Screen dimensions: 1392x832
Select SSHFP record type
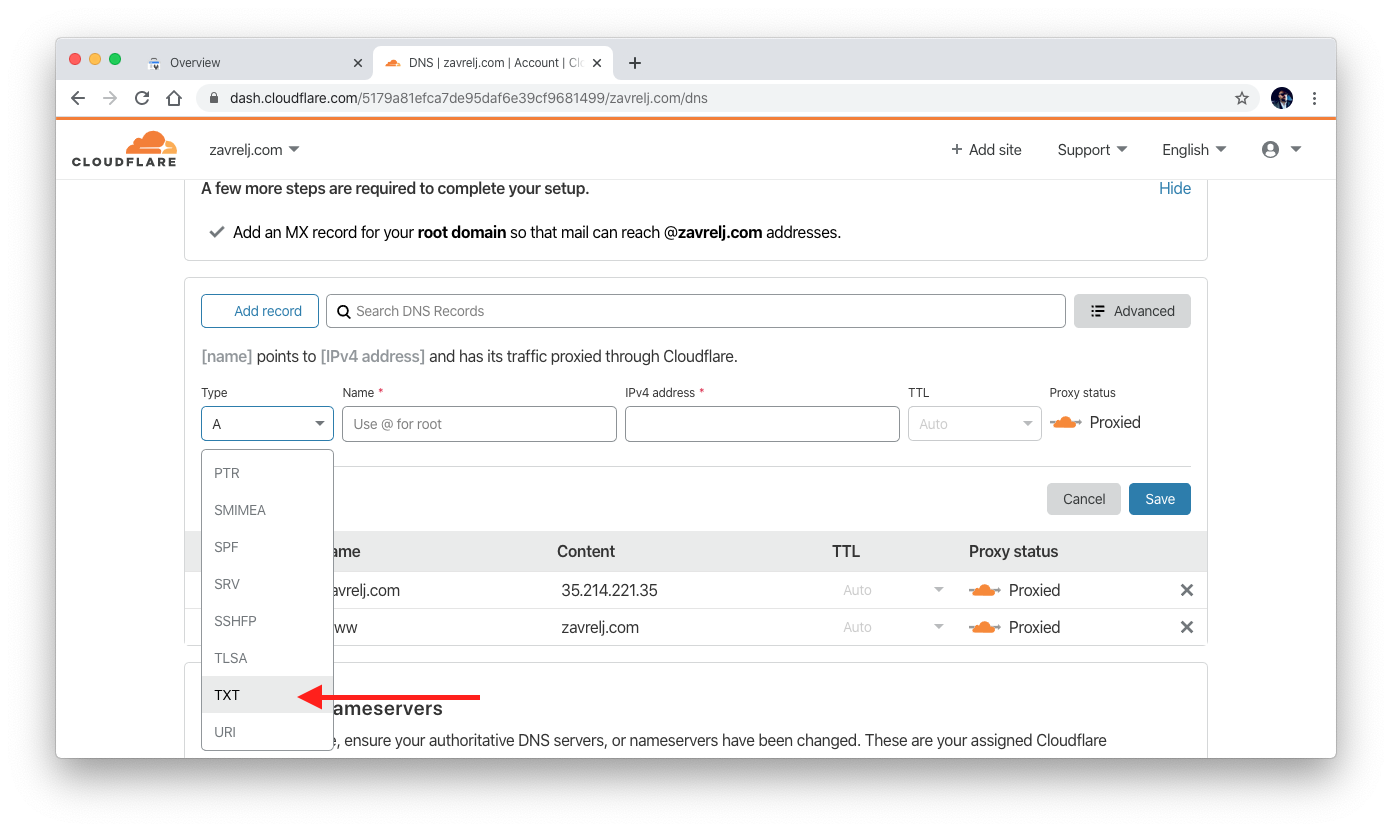[267, 621]
